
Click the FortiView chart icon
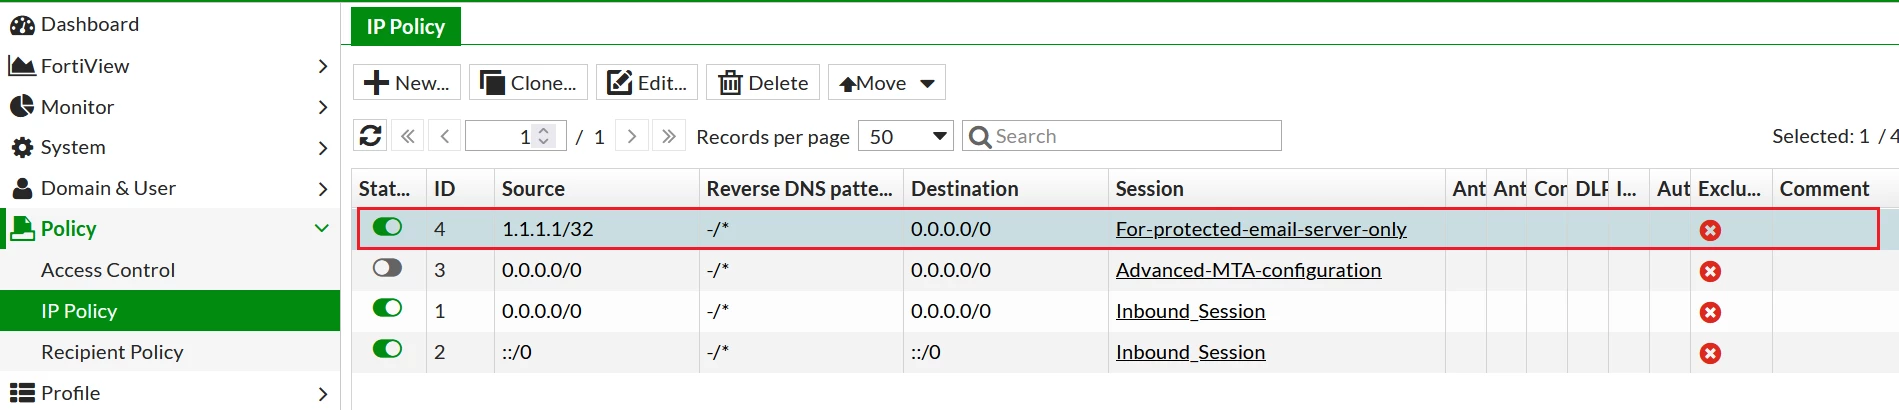coord(22,66)
